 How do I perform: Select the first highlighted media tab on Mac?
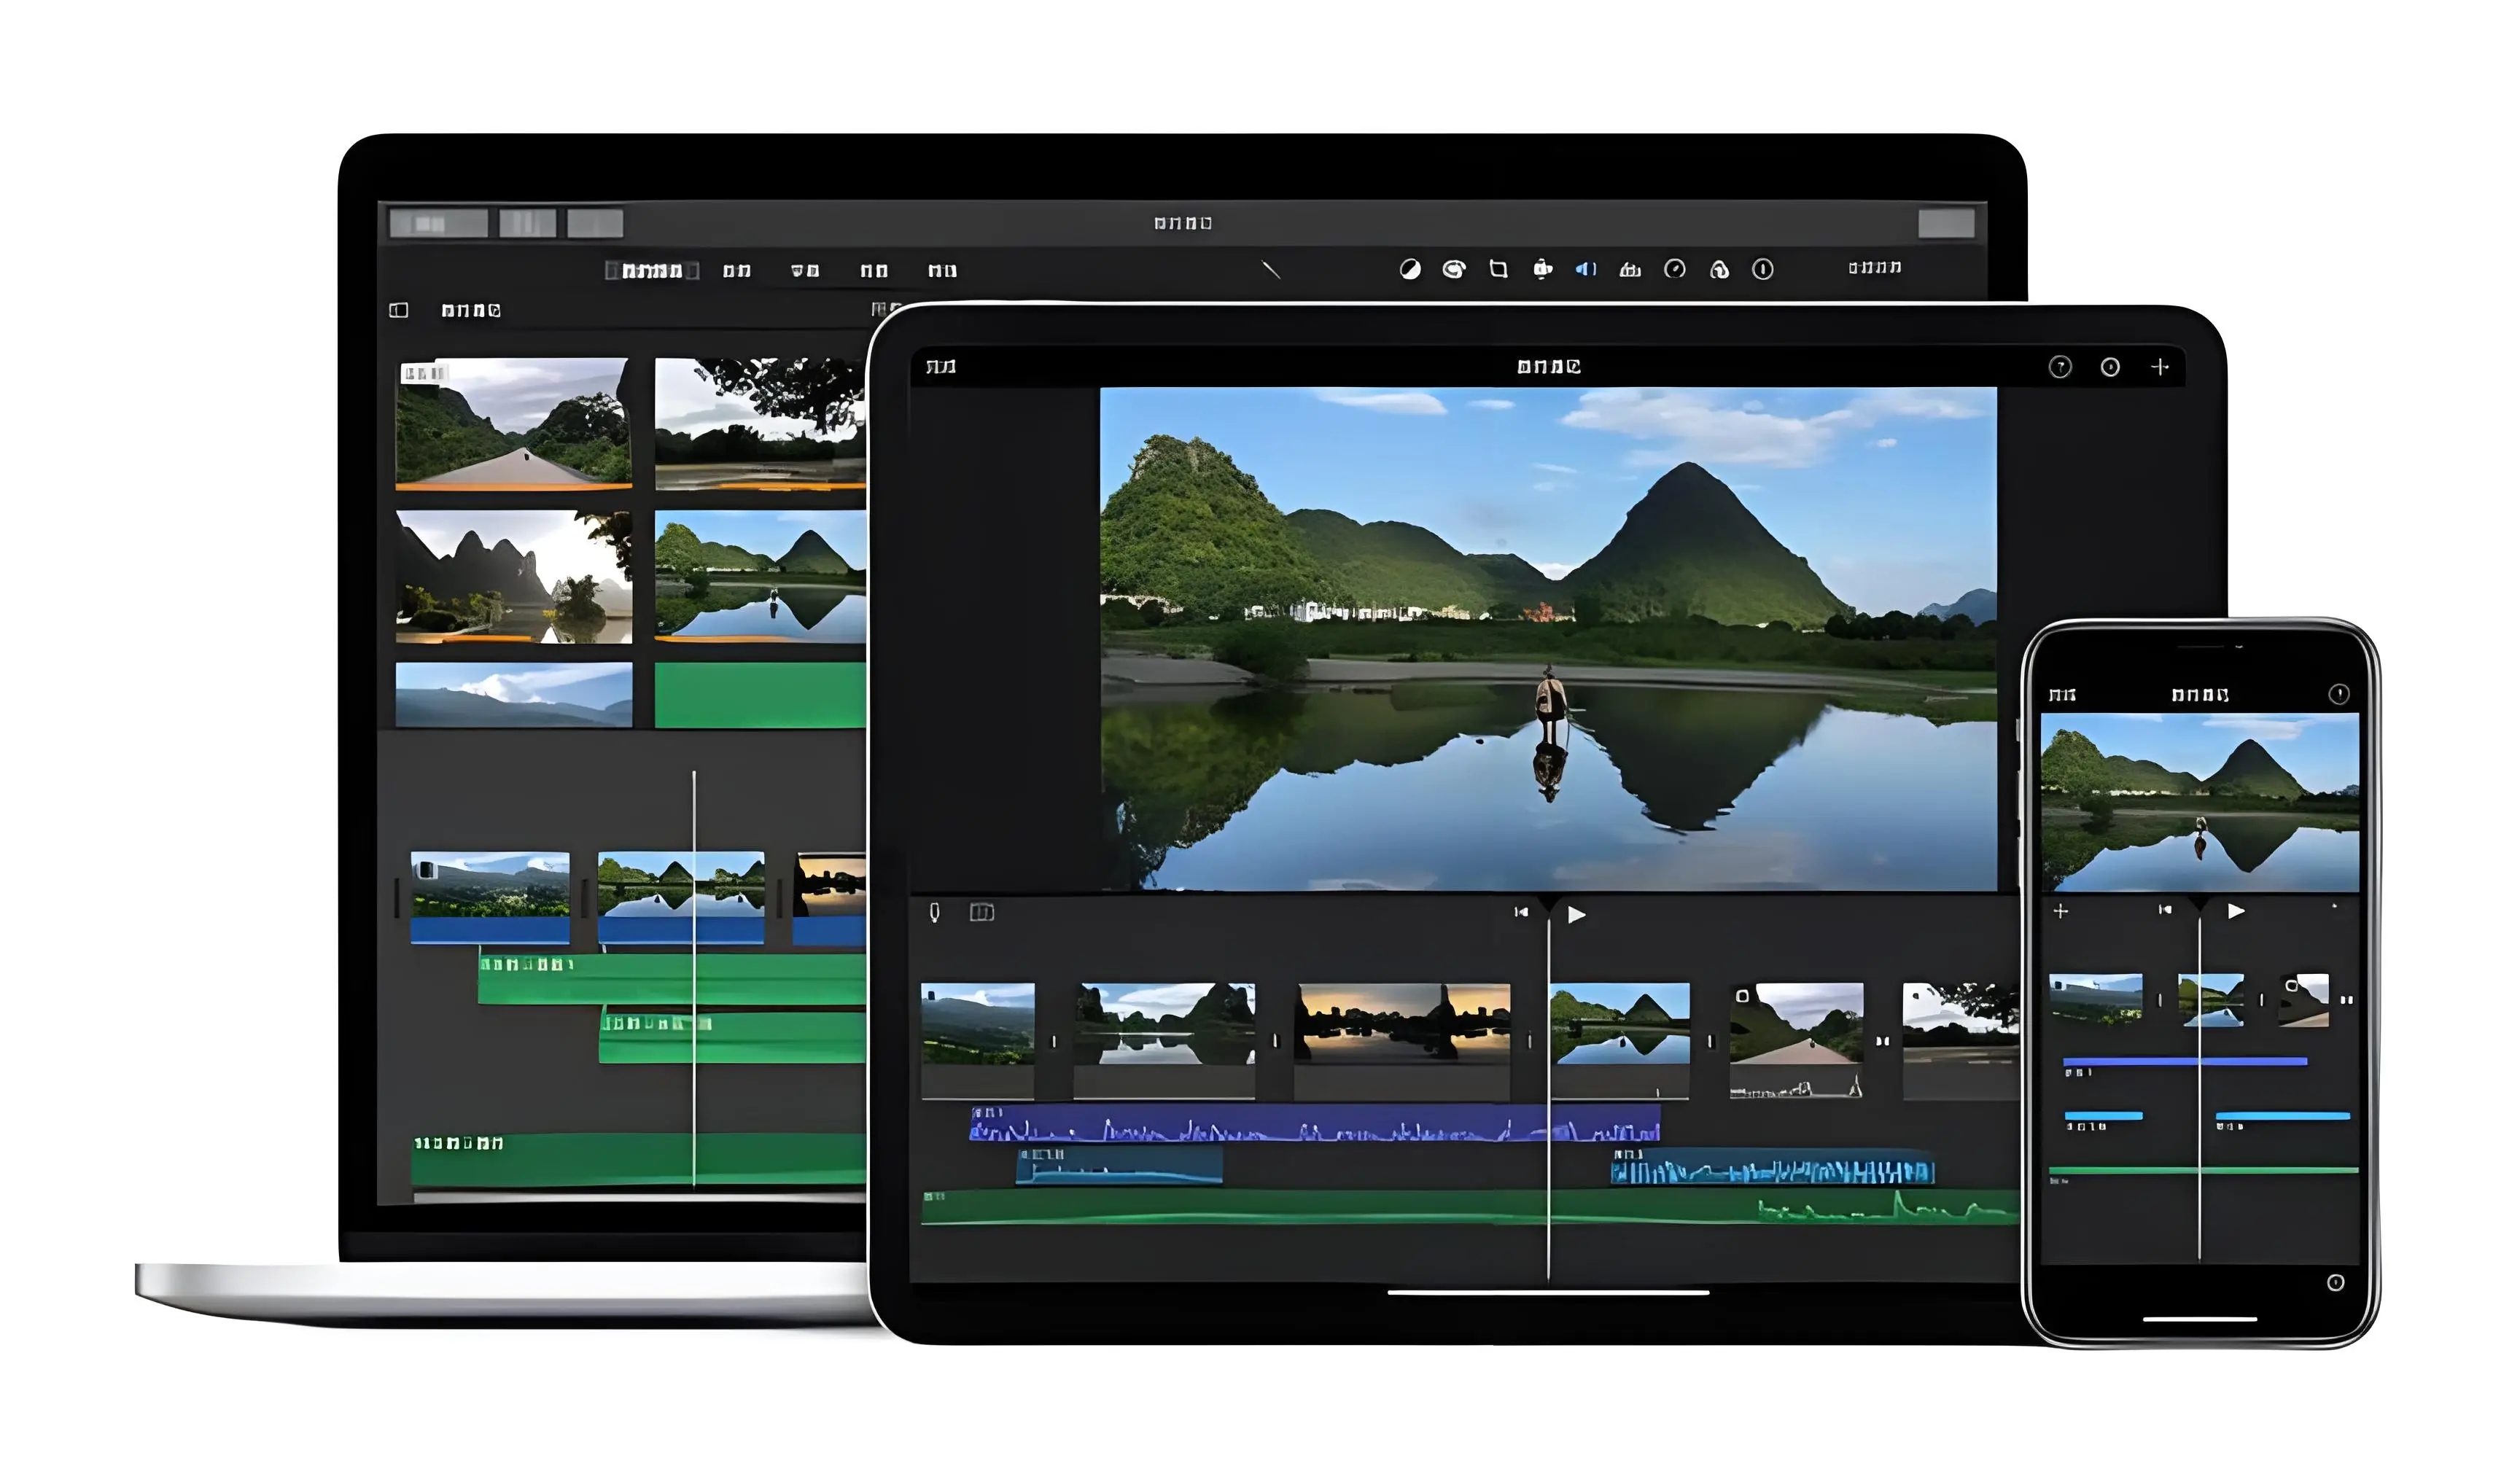(x=652, y=271)
